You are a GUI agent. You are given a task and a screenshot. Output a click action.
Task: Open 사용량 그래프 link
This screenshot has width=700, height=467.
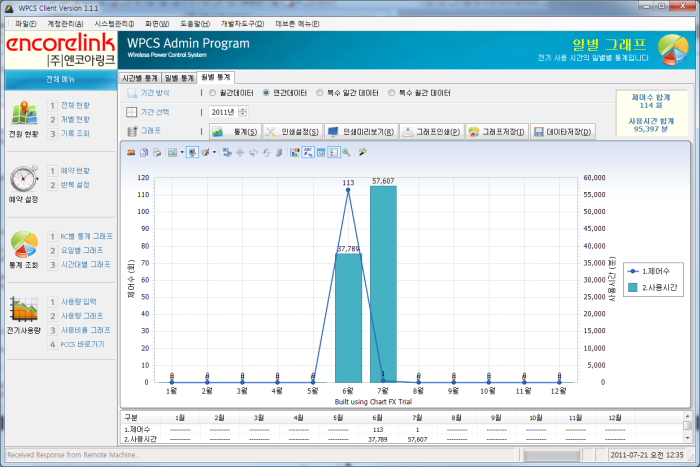[82, 316]
